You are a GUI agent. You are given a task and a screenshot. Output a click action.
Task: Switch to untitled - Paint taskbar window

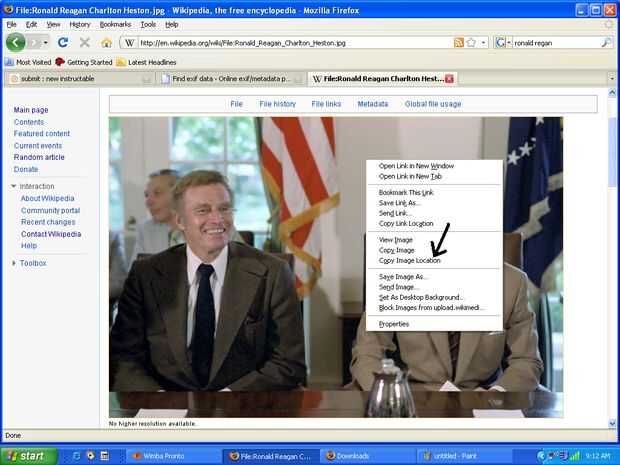tap(463, 456)
